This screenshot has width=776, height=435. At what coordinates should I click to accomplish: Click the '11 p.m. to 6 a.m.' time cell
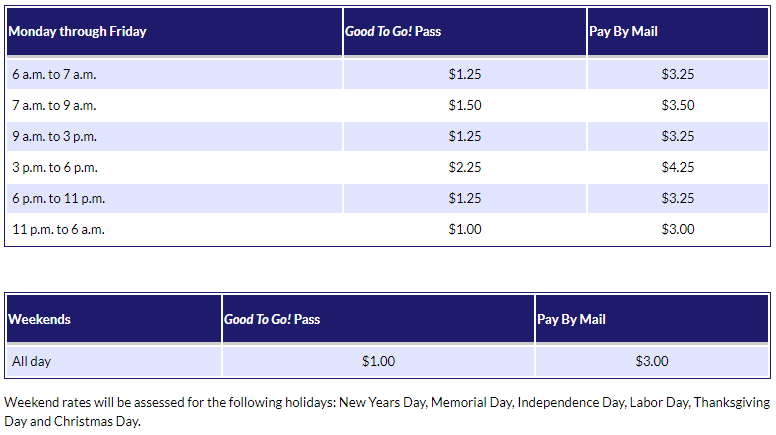point(58,229)
